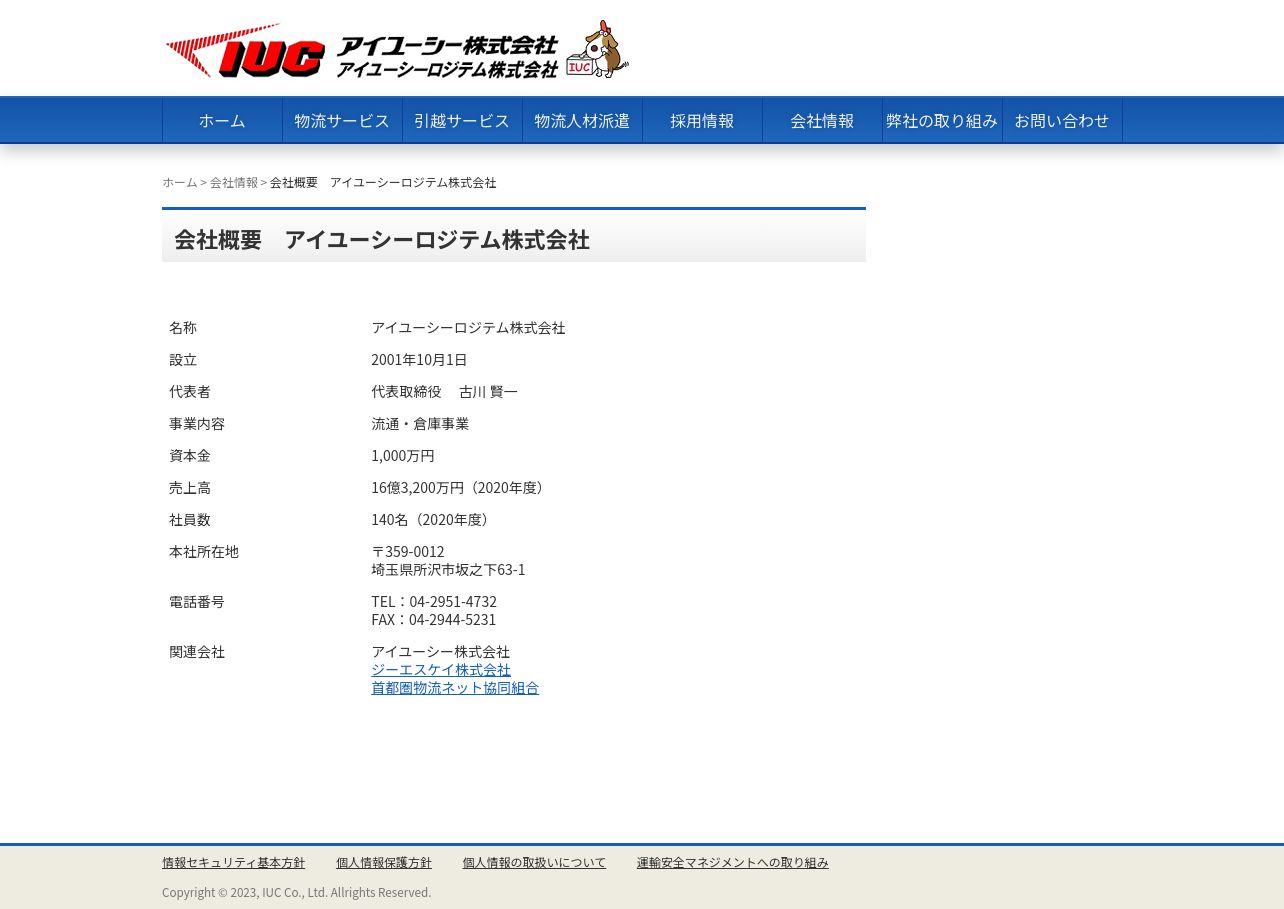Open the お問い合わせ menu item
Viewport: 1284px width, 909px height.
[x=1062, y=121]
